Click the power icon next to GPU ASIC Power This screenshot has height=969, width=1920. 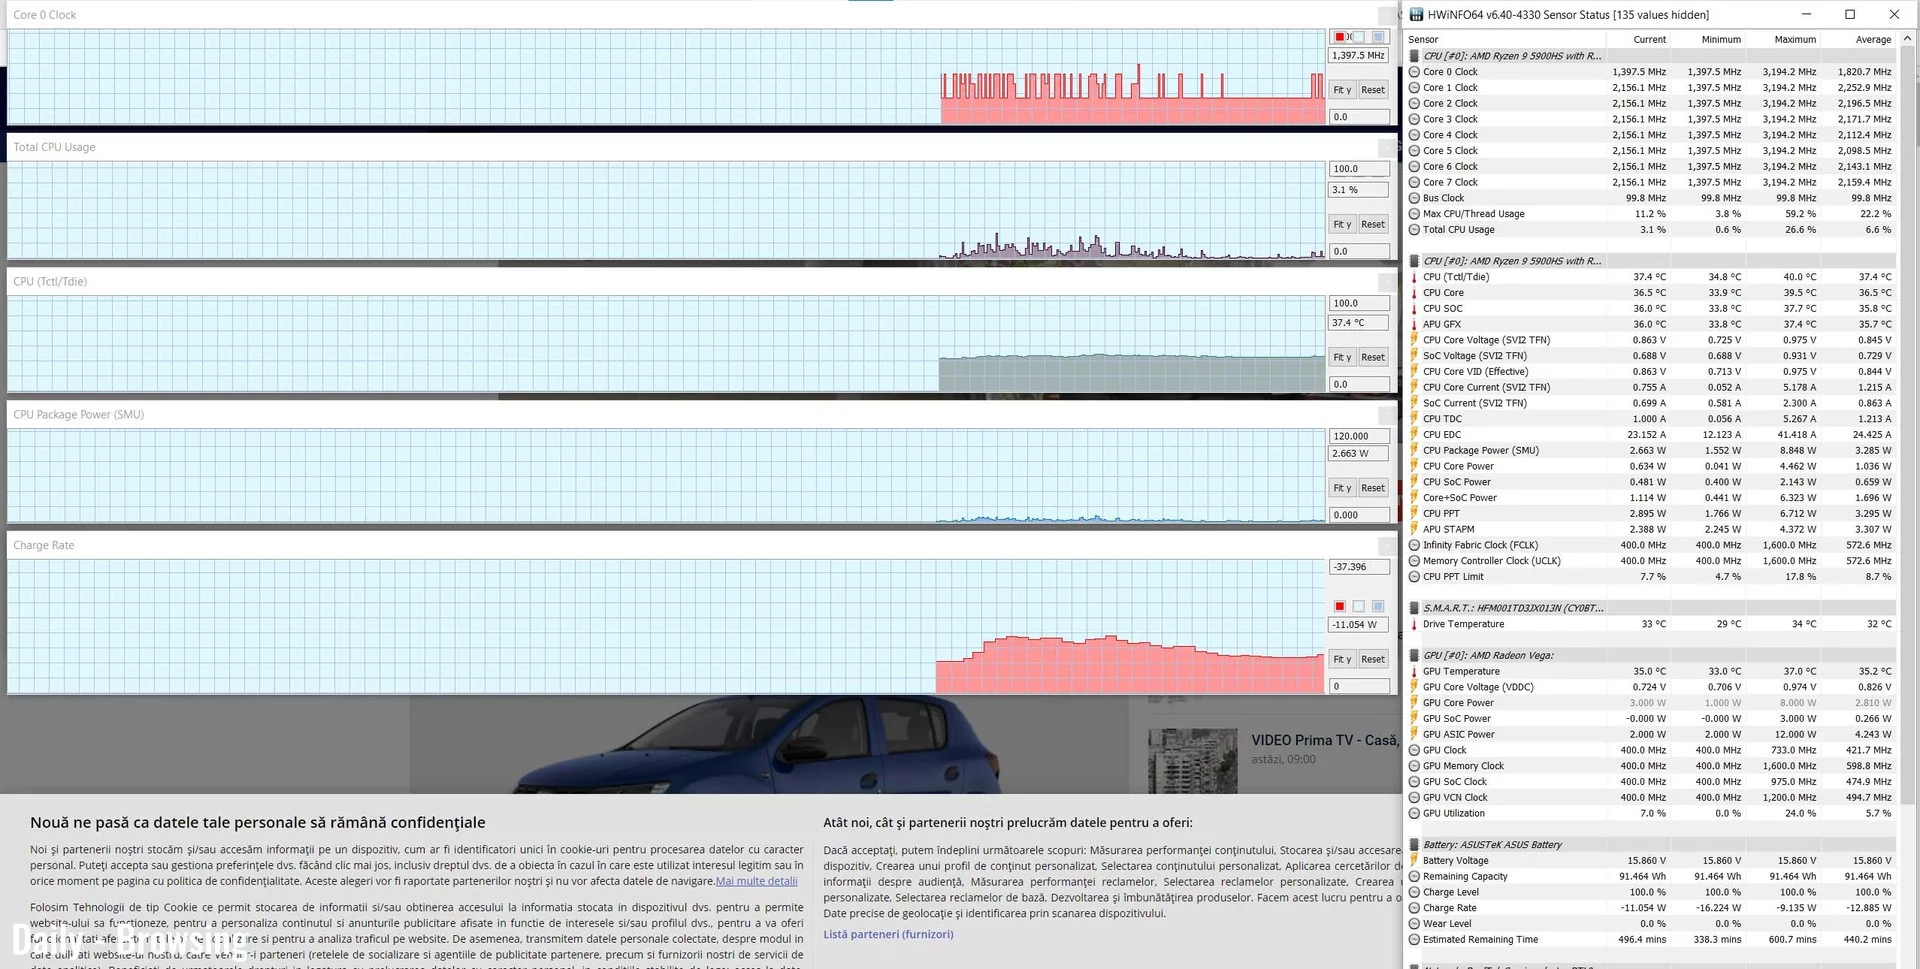(x=1414, y=735)
